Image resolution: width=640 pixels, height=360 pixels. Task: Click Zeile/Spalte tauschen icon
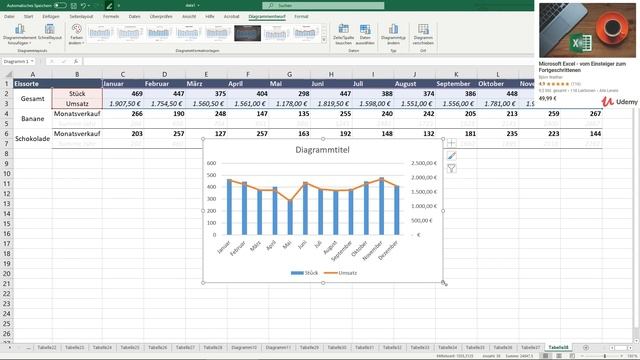344,29
